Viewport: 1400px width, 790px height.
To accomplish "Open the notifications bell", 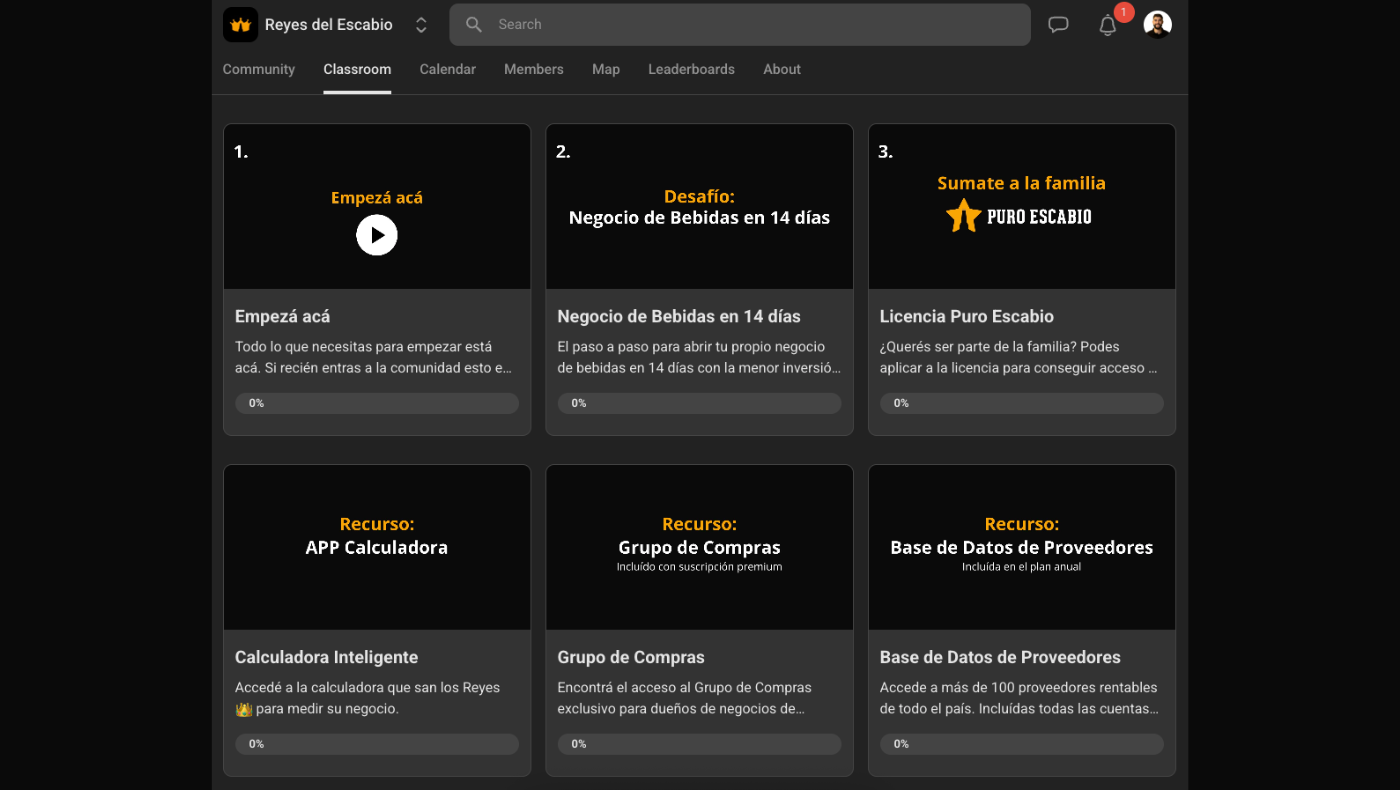I will pyautogui.click(x=1107, y=26).
